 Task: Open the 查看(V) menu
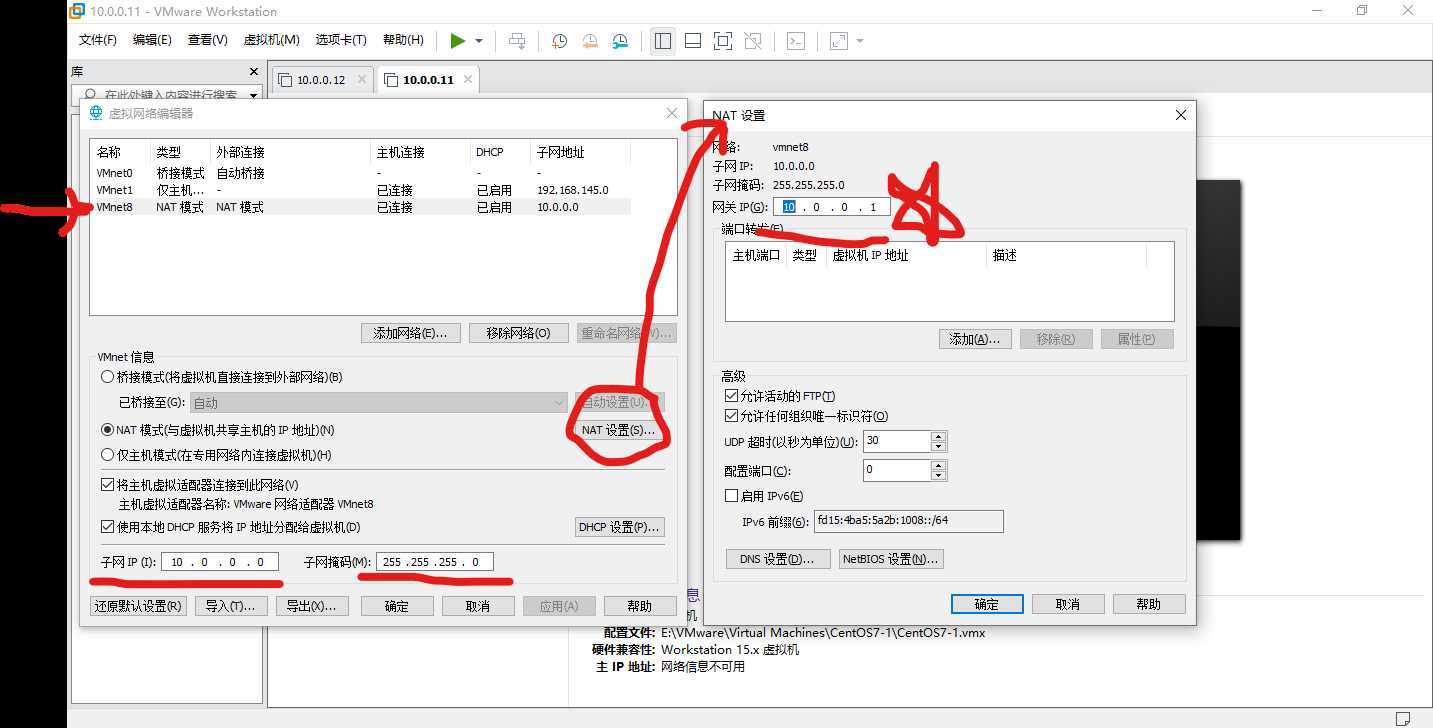point(208,40)
